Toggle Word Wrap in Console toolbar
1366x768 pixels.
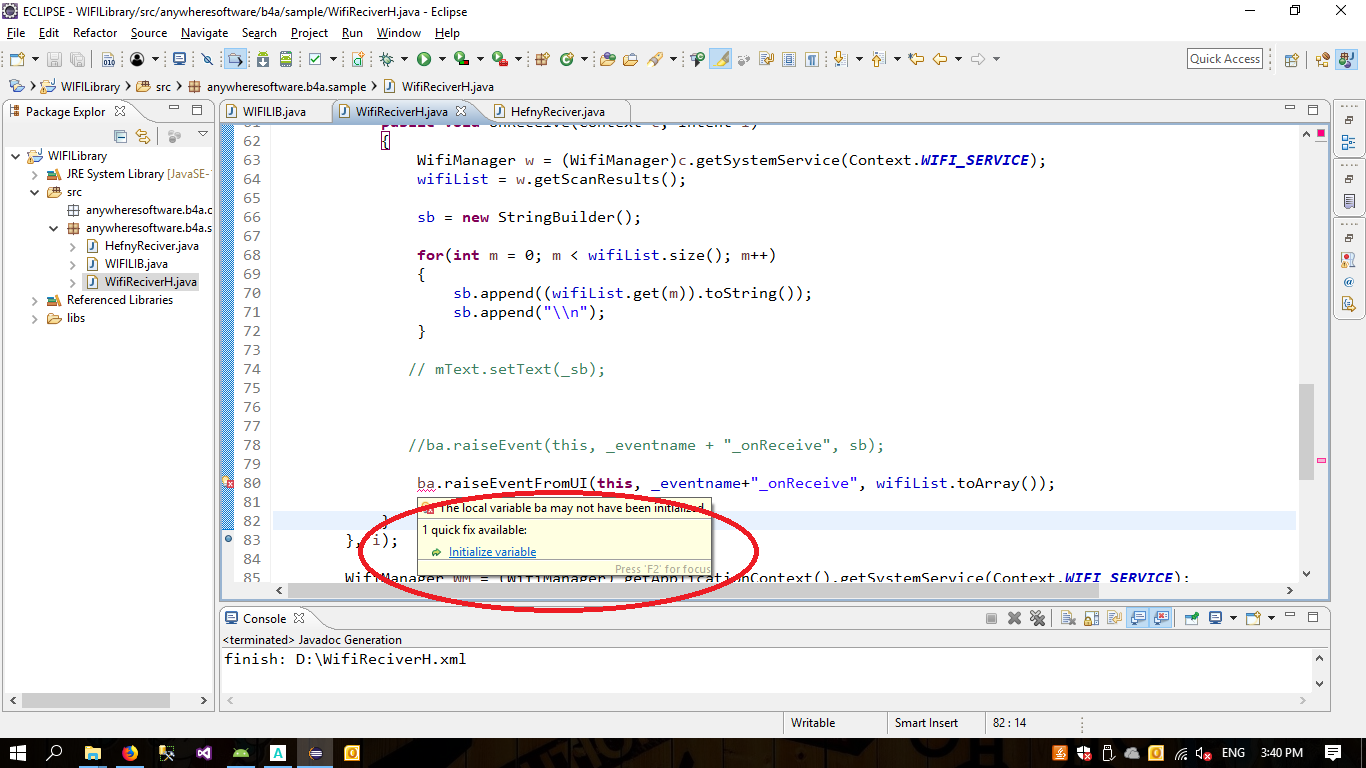pos(1114,618)
